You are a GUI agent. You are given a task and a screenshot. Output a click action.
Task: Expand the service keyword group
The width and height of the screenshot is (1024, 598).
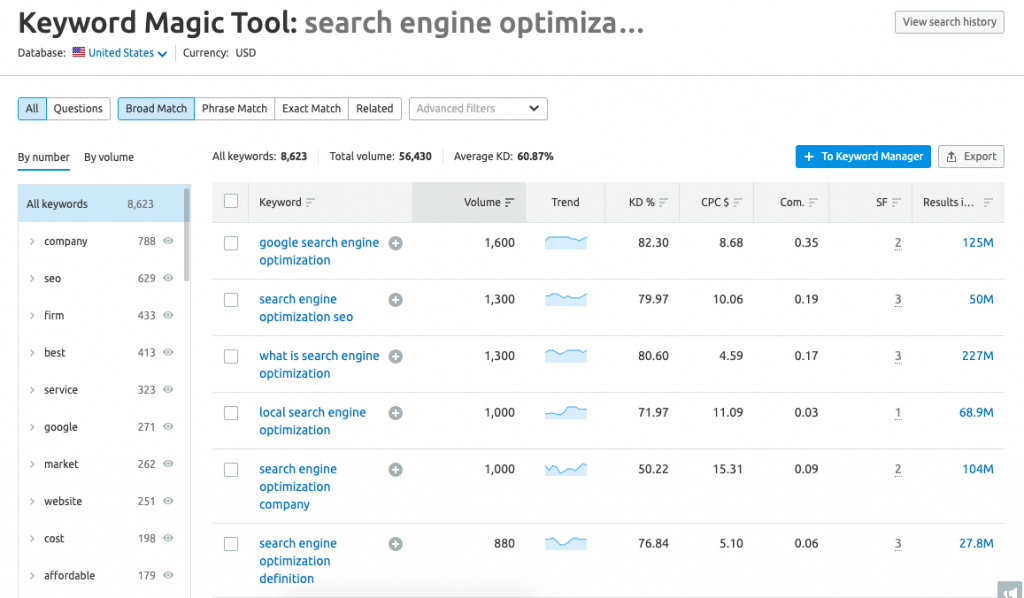pos(31,390)
